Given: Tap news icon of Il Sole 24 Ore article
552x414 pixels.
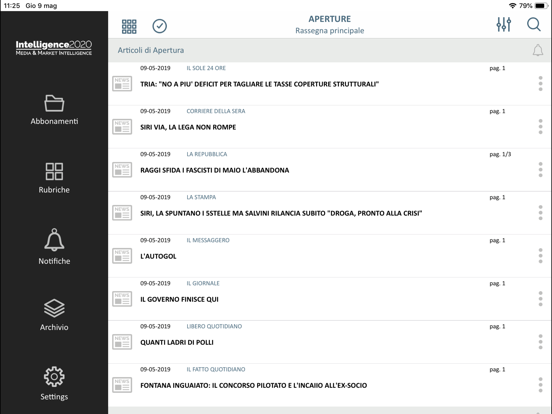Looking at the screenshot, I should pyautogui.click(x=122, y=84).
